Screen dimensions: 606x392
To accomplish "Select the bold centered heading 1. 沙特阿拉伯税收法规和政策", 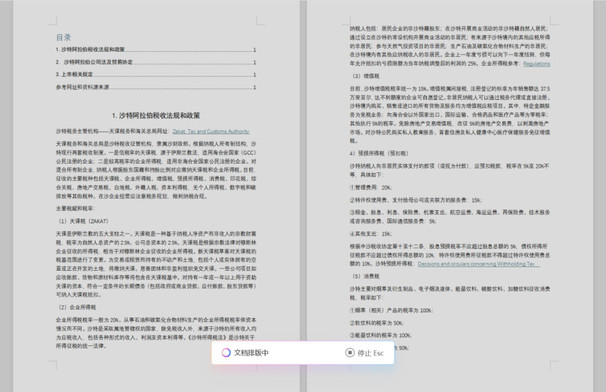I will [156, 115].
